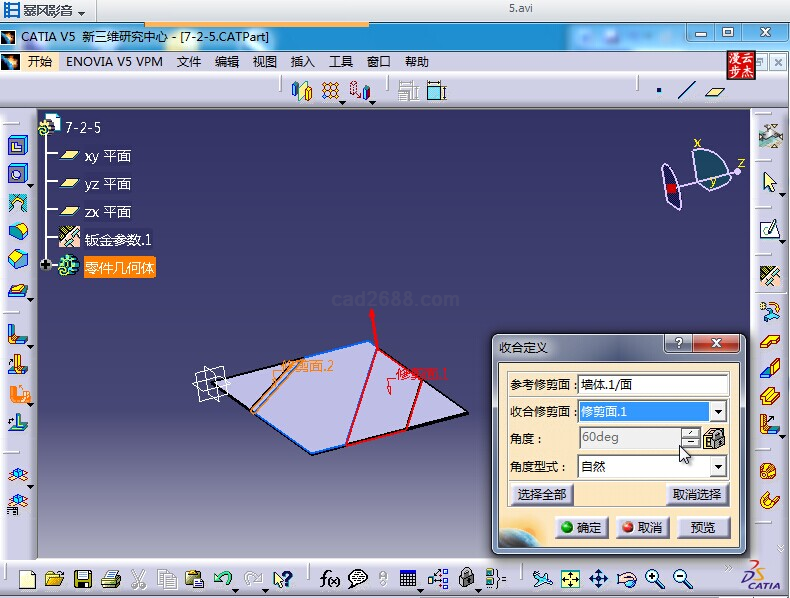The height and width of the screenshot is (598, 790).
Task: Click the Save icon in bottom toolbar
Action: coord(83,578)
